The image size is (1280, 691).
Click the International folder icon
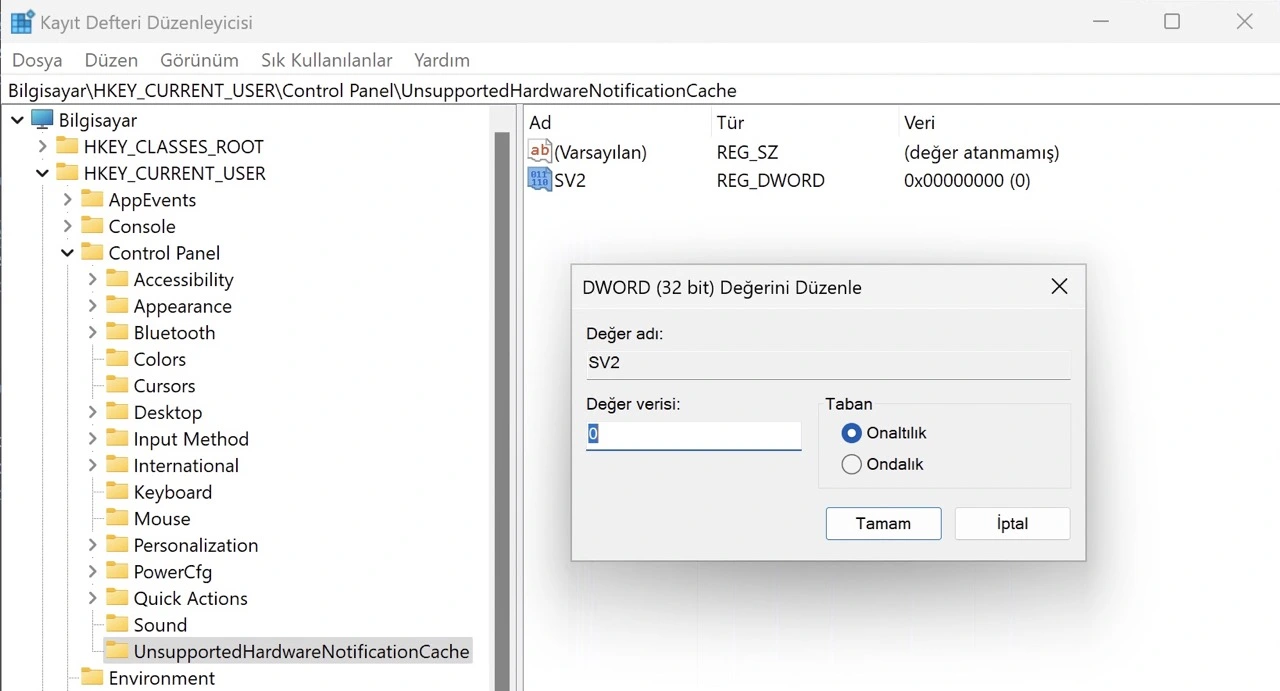[117, 466]
